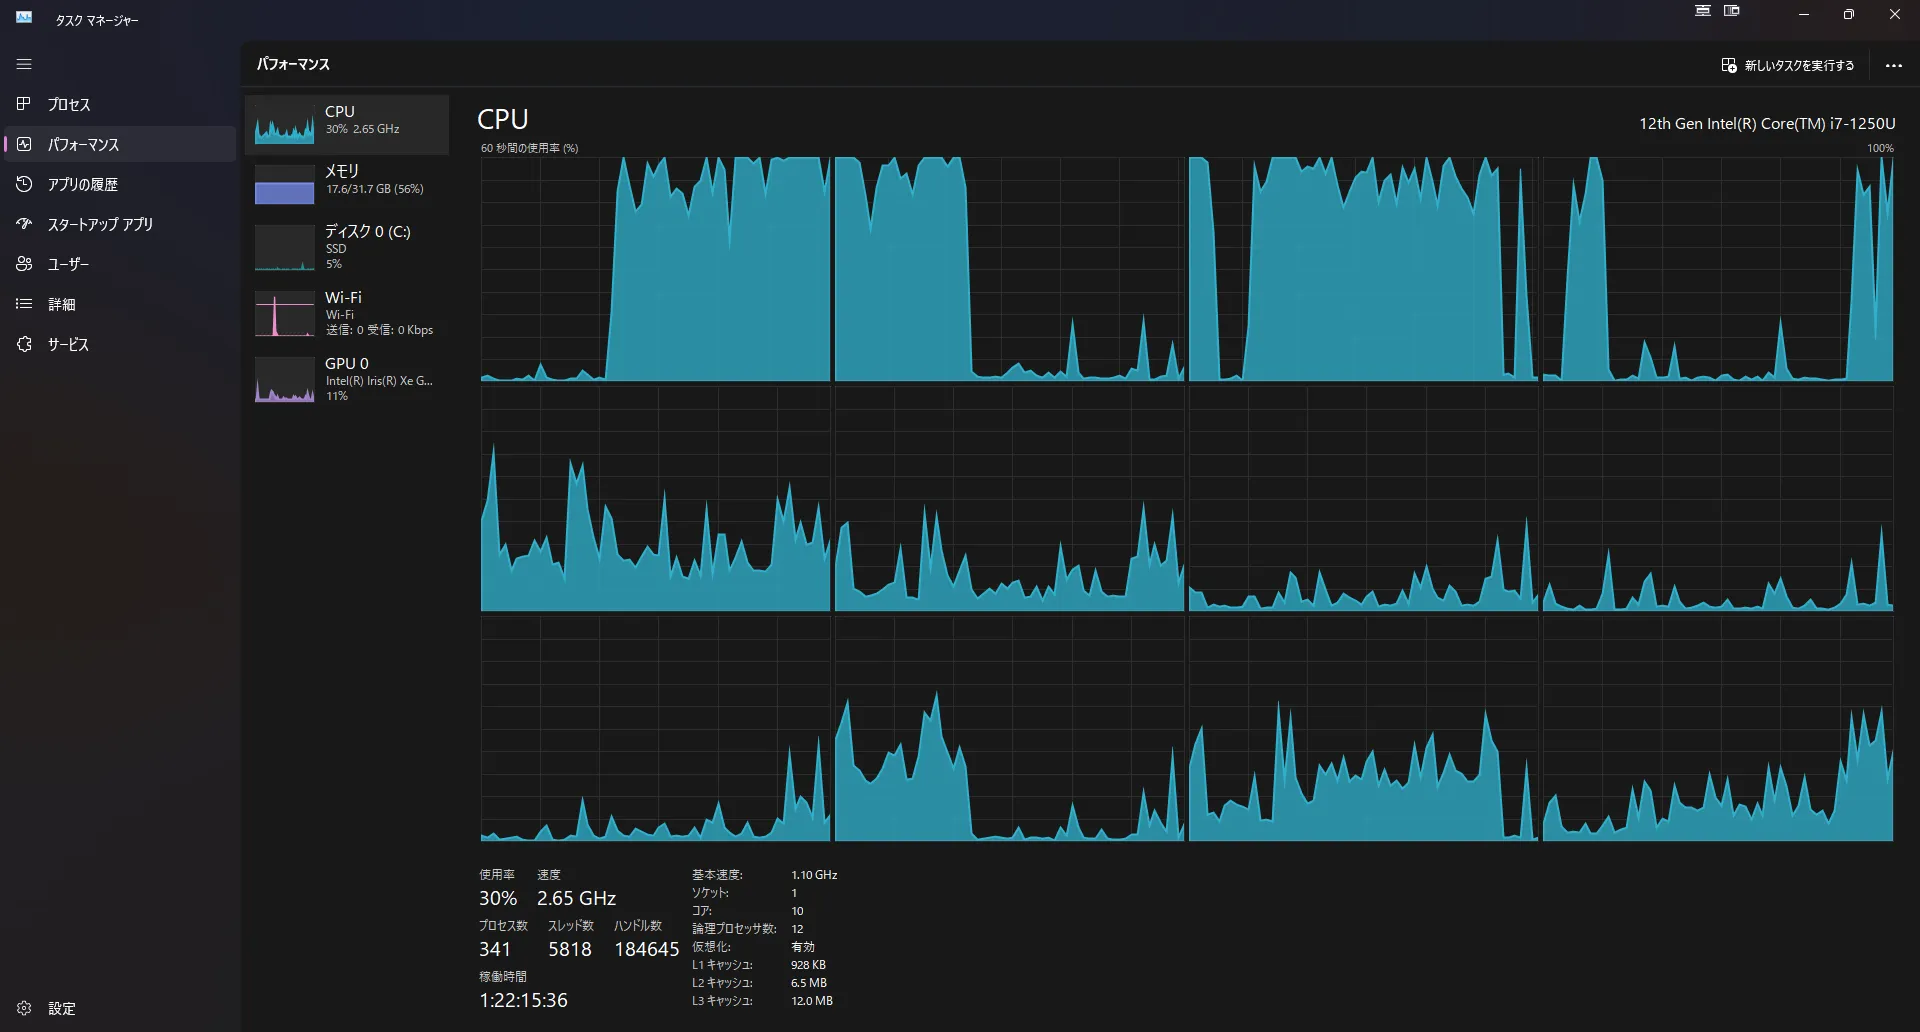Select the Wi-Fi performance item

[346, 313]
